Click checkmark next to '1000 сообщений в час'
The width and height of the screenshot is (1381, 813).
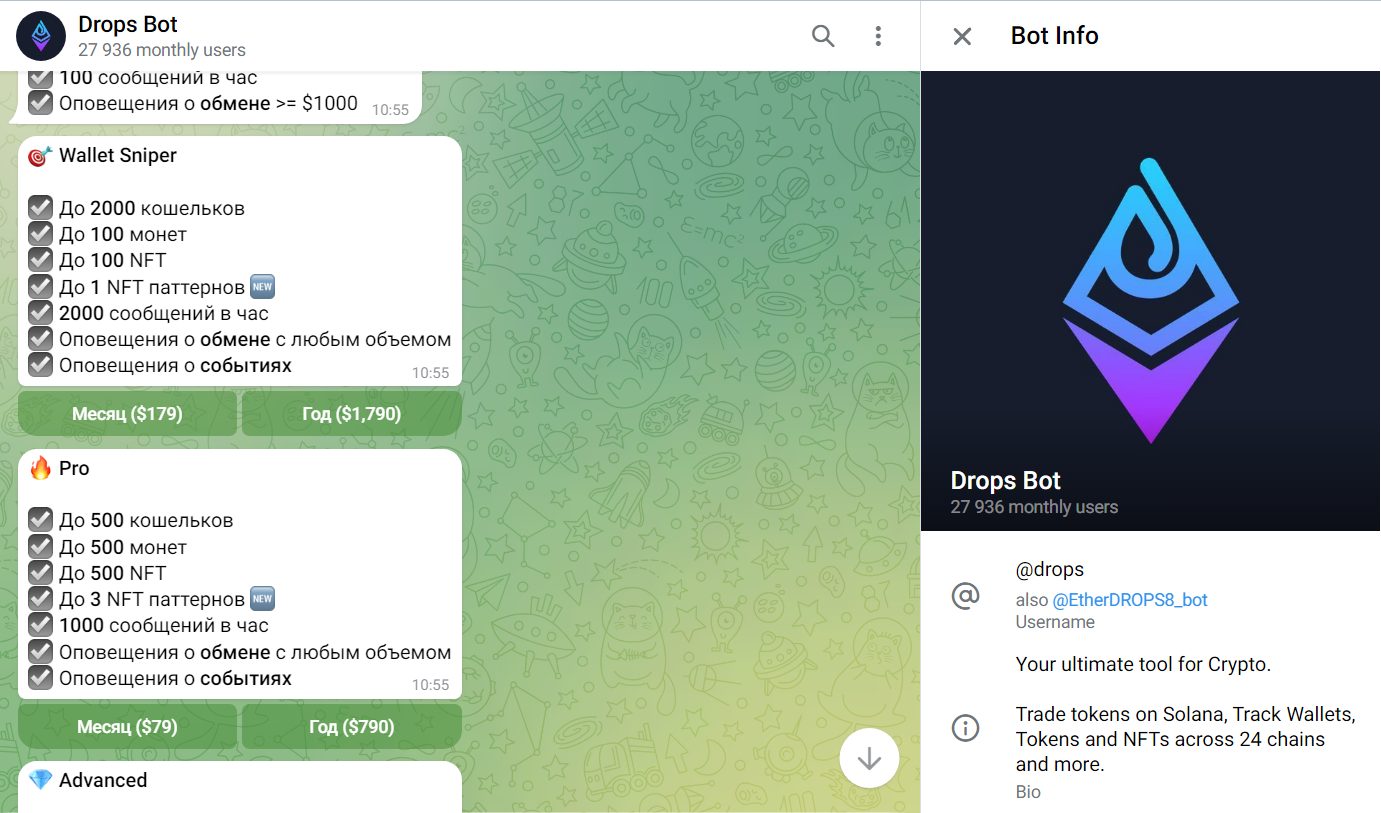tap(40, 625)
